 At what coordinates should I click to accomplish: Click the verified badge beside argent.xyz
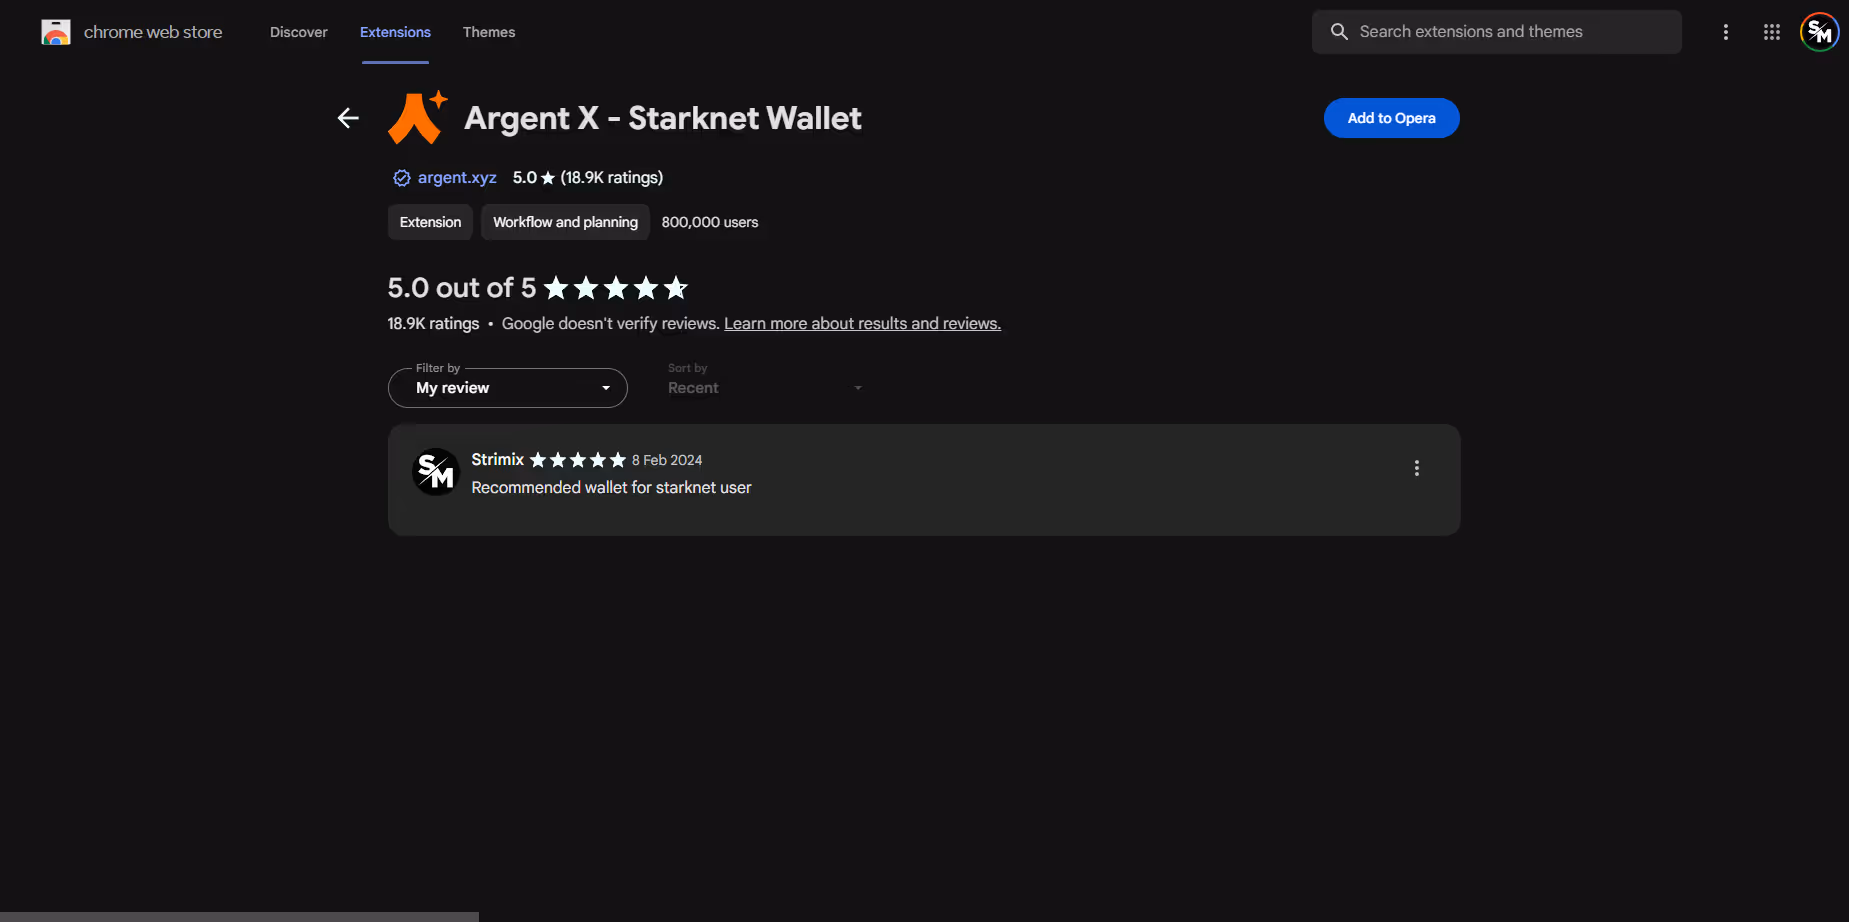402,178
